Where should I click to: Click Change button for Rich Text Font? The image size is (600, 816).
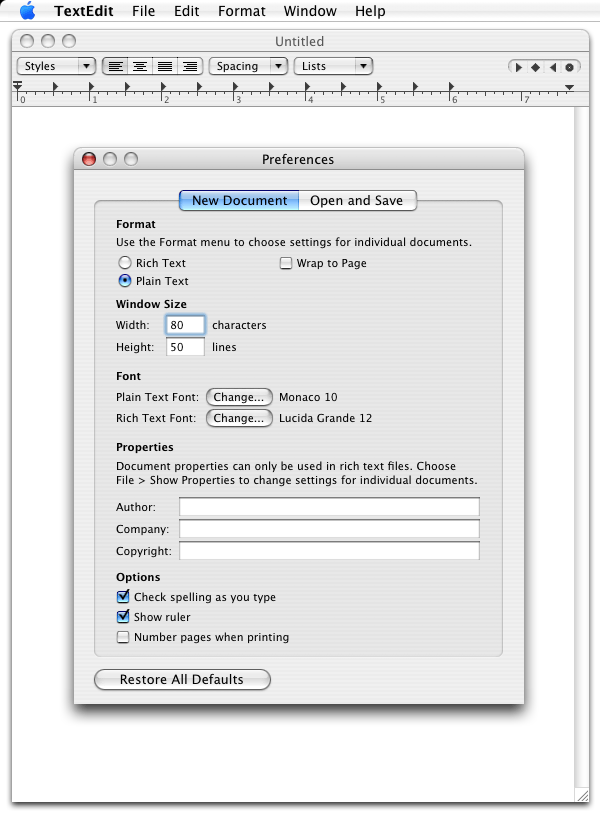pyautogui.click(x=239, y=418)
